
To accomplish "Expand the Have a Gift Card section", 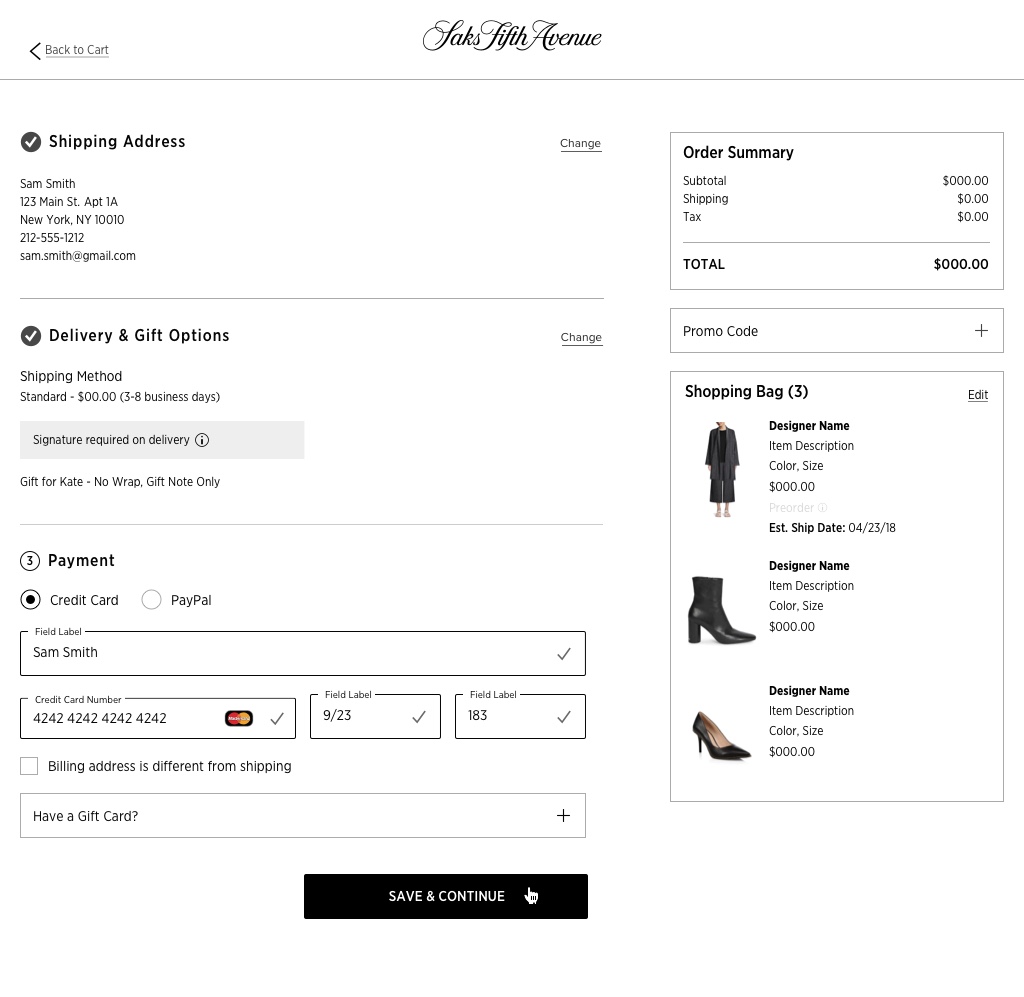I will 563,816.
